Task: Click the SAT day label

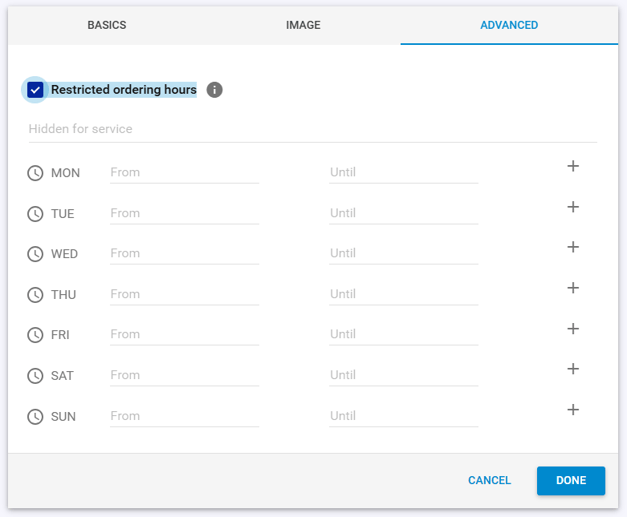Action: [62, 376]
